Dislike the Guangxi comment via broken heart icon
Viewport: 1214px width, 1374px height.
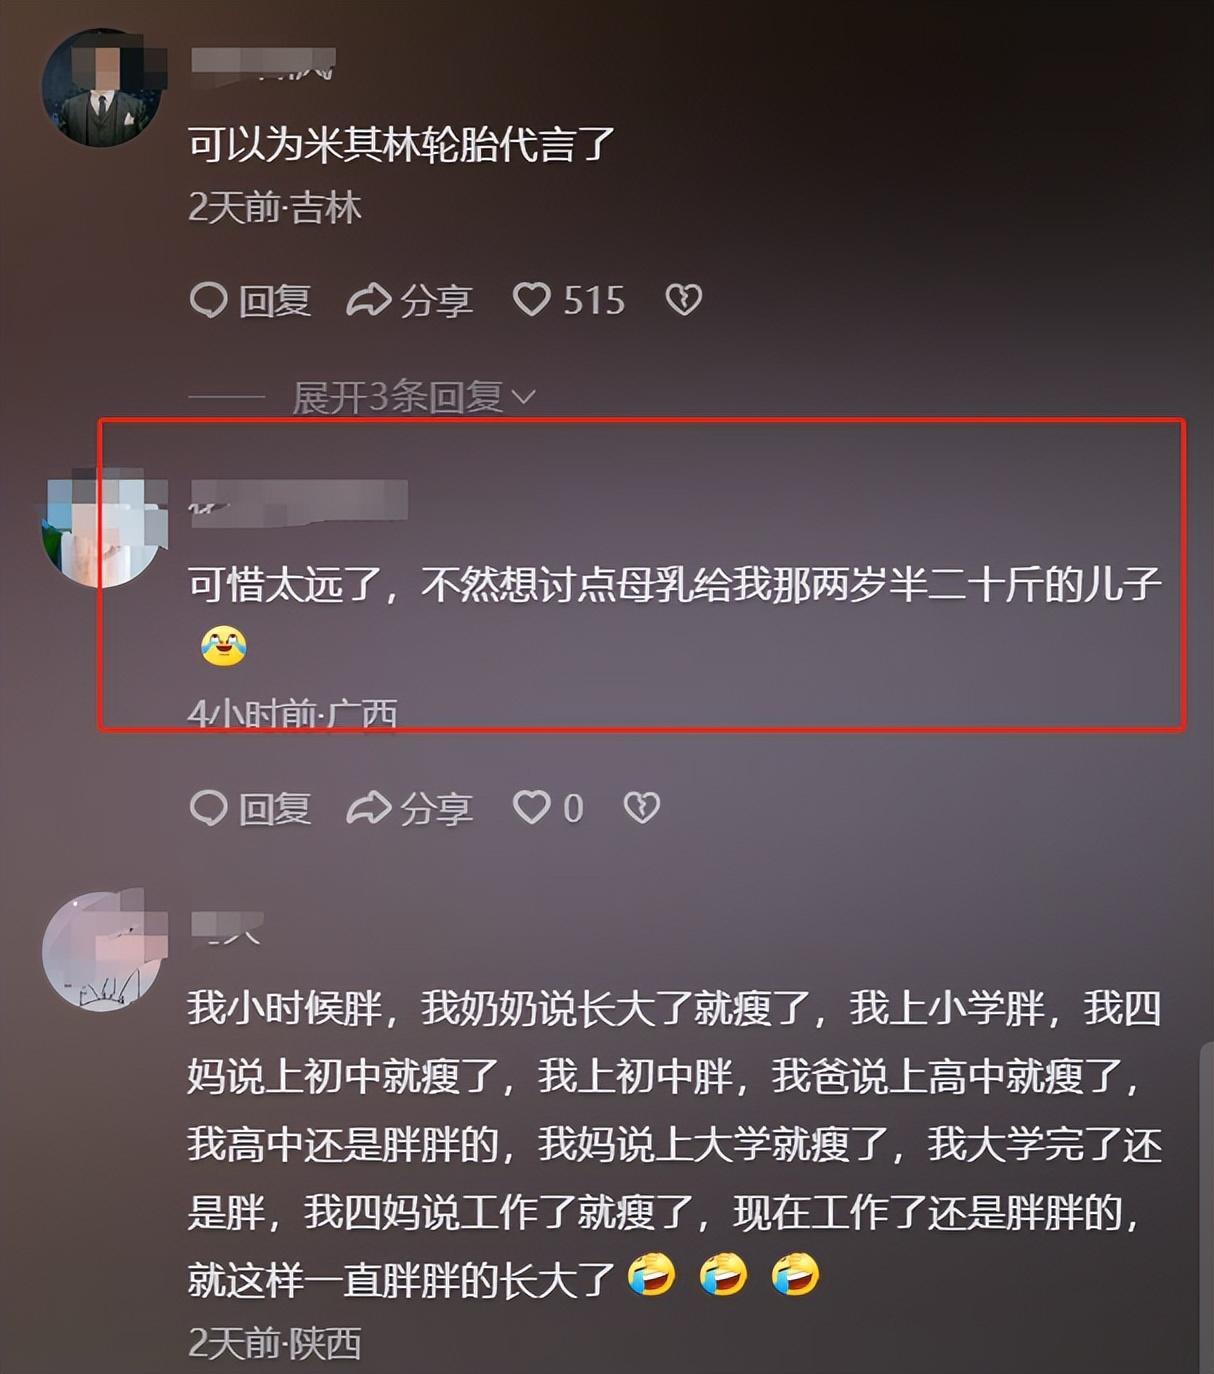coord(642,807)
